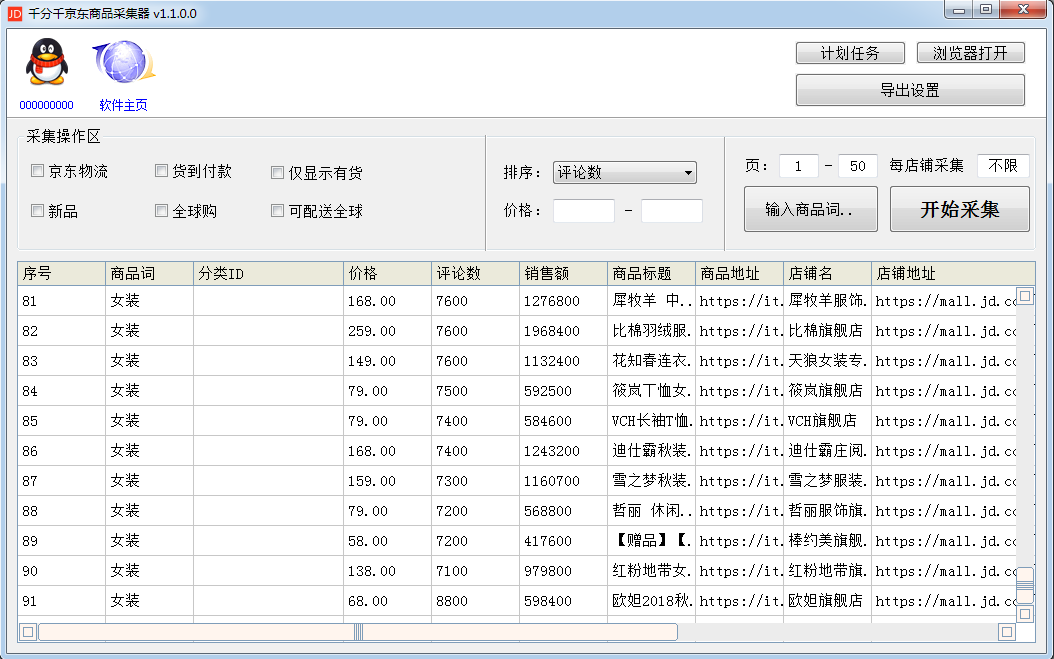
Task: Select row 81 sequence number cell
Action: [x=62, y=301]
